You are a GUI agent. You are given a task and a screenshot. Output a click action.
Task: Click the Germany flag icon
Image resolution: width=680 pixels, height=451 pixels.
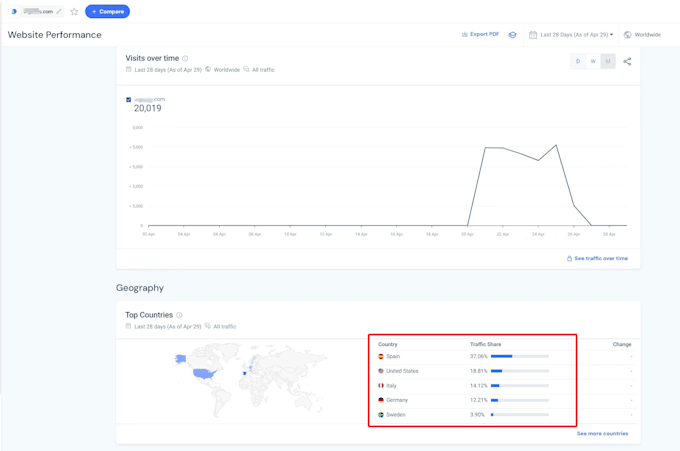pyautogui.click(x=381, y=400)
